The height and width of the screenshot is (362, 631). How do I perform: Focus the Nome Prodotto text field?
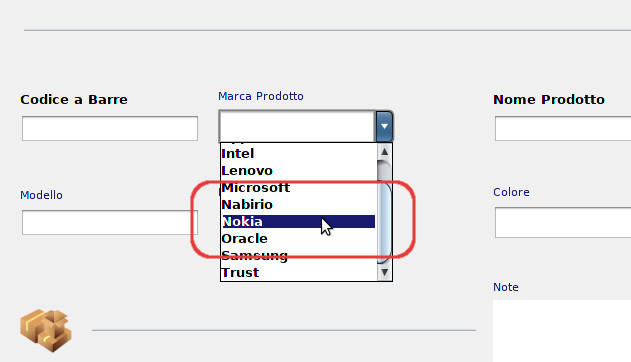[563, 128]
